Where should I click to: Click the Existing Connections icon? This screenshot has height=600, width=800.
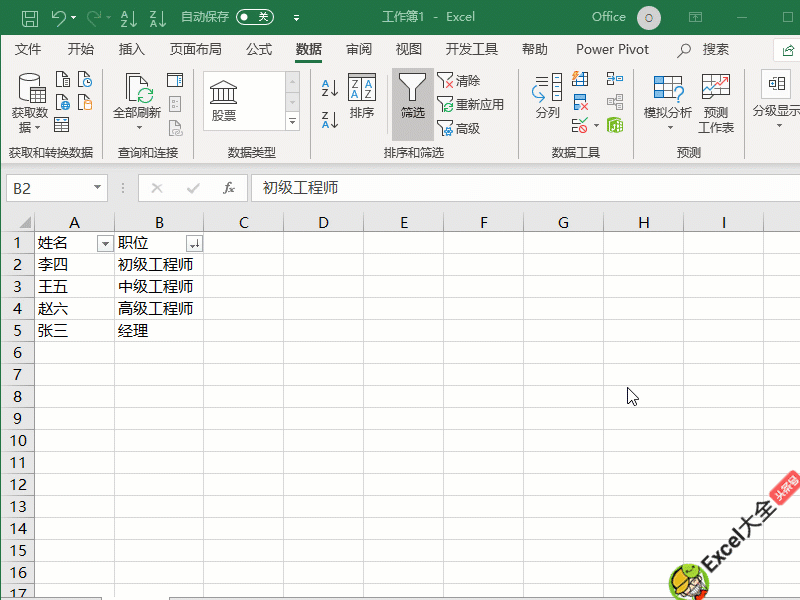pos(85,103)
